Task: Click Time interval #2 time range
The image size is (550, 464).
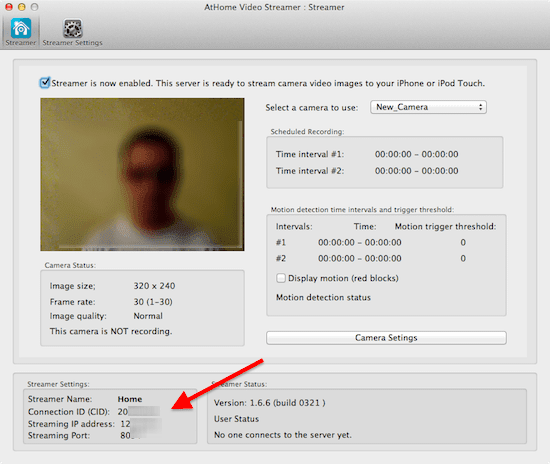Action: (416, 171)
